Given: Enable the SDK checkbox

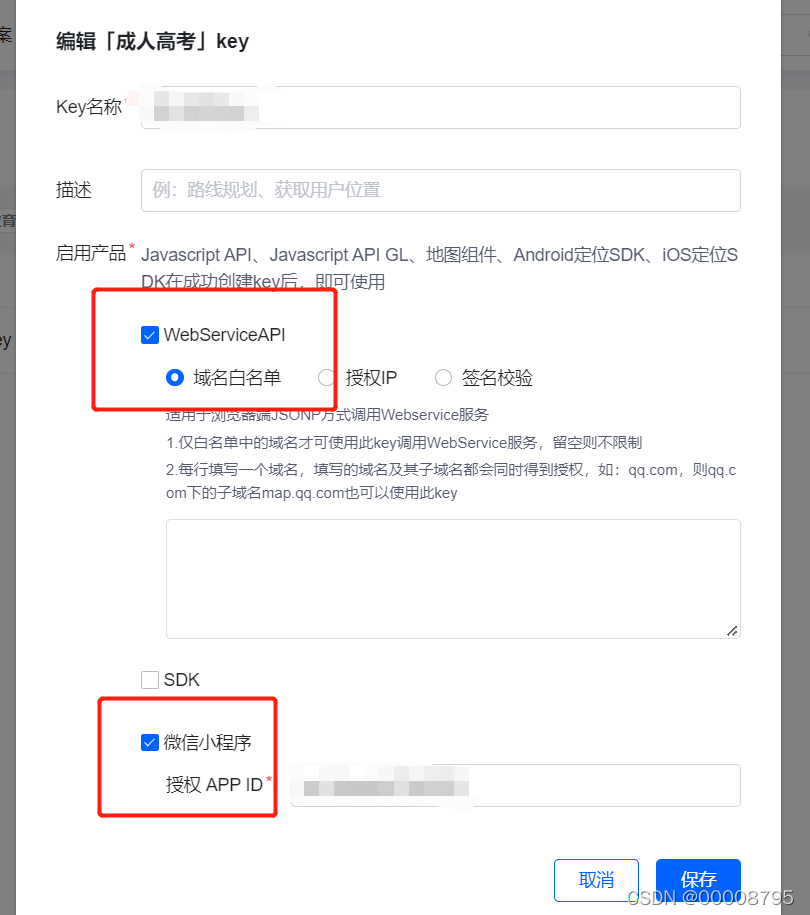Looking at the screenshot, I should tap(150, 680).
